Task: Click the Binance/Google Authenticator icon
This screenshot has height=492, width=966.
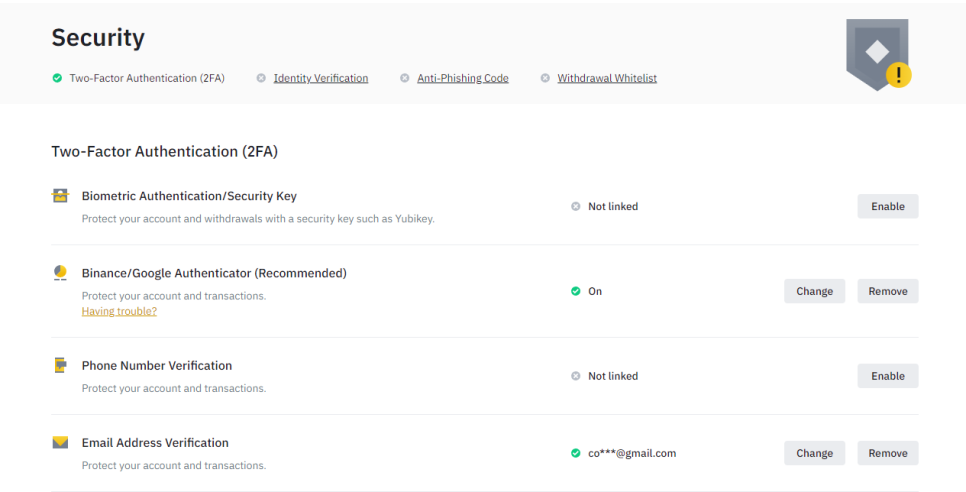Action: [60, 273]
